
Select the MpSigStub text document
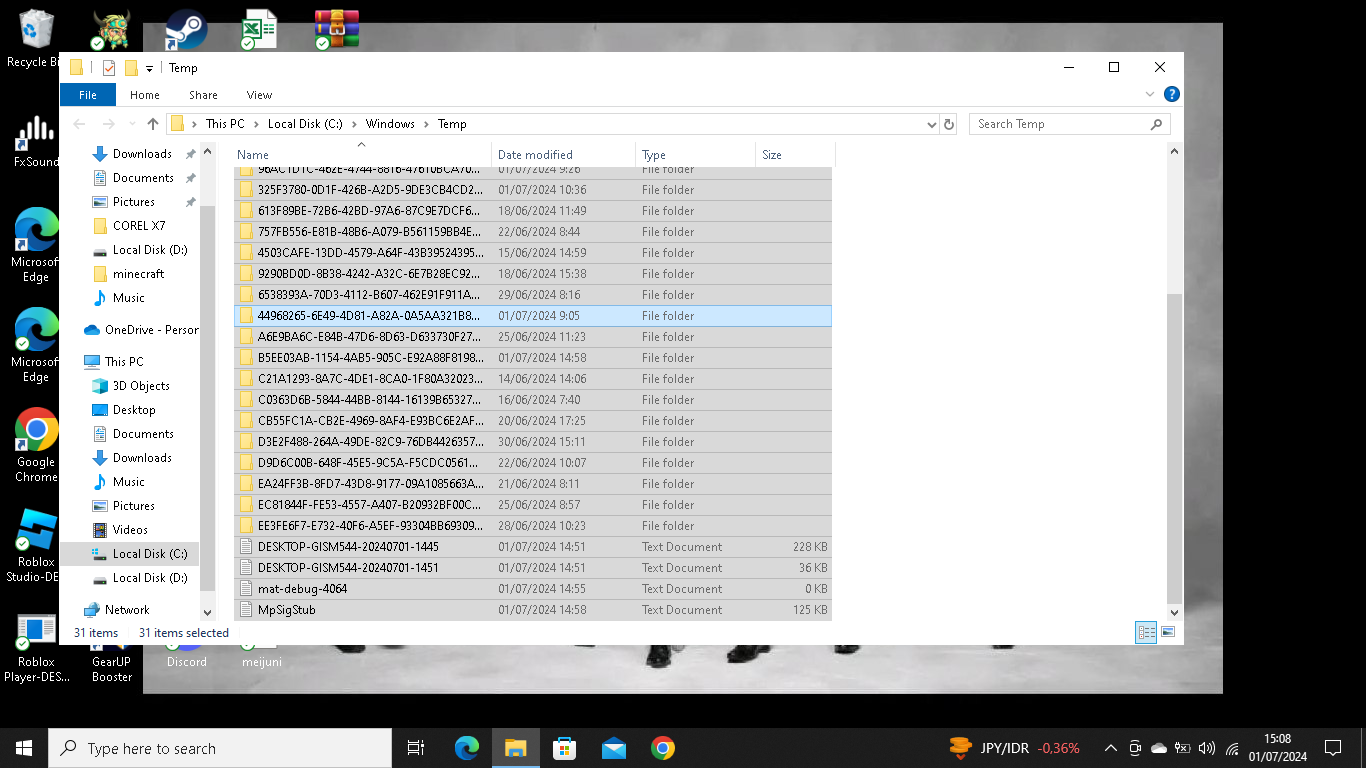533,610
